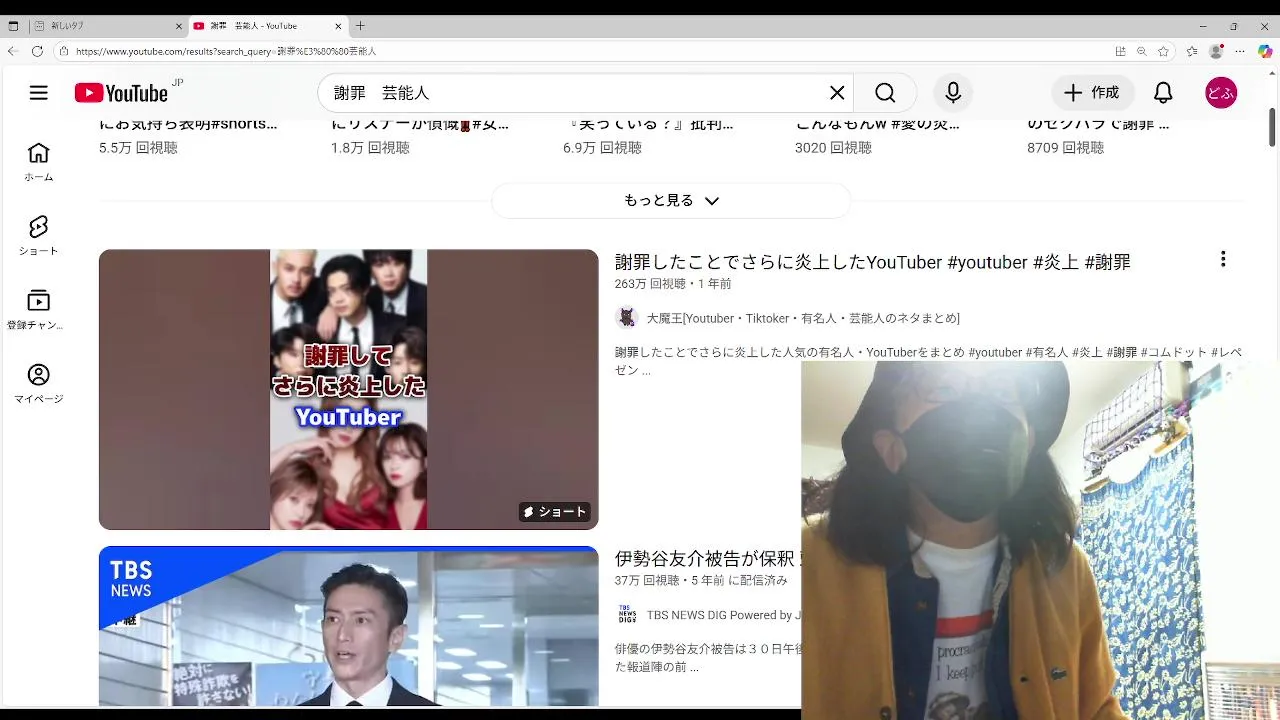This screenshot has height=720, width=1280.
Task: Click the YouTube logo
Action: [121, 93]
